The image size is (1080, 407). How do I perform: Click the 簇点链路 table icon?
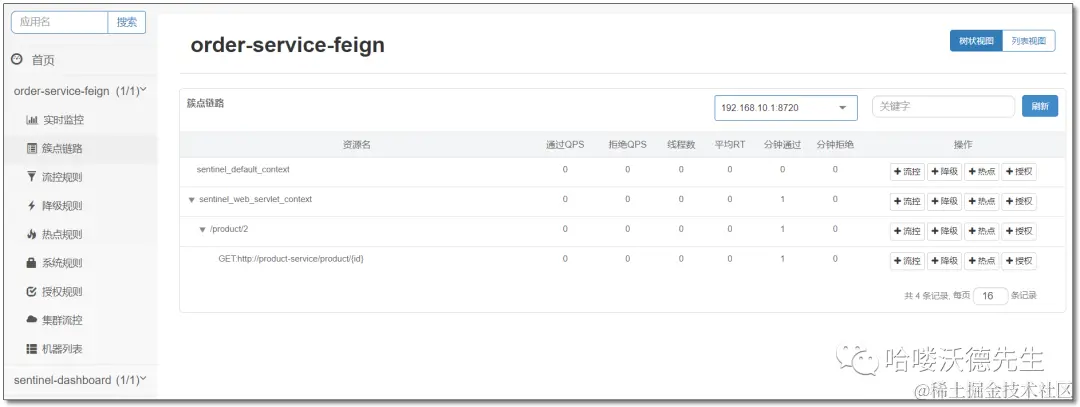tap(32, 149)
